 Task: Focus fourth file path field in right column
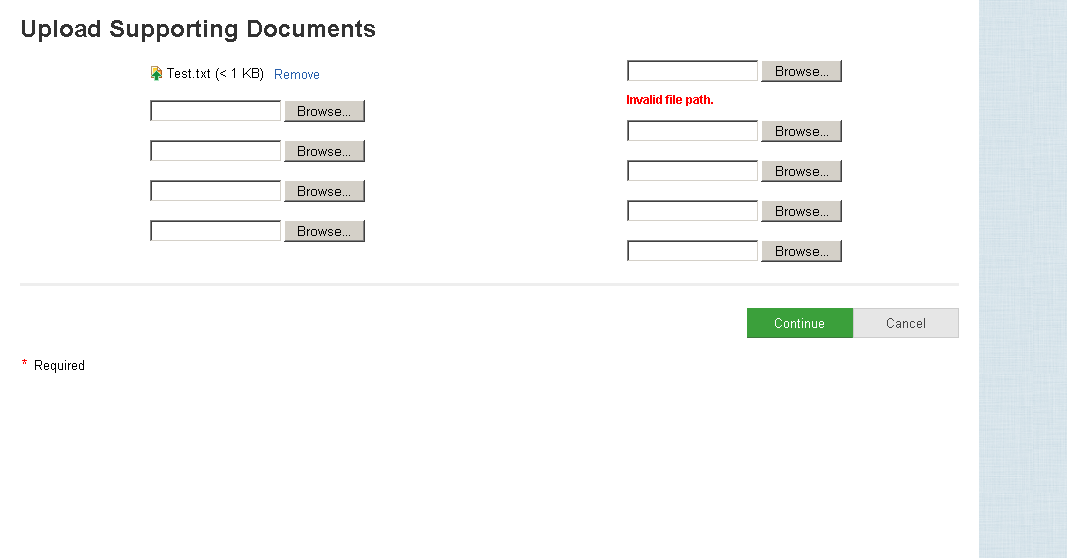(x=693, y=211)
